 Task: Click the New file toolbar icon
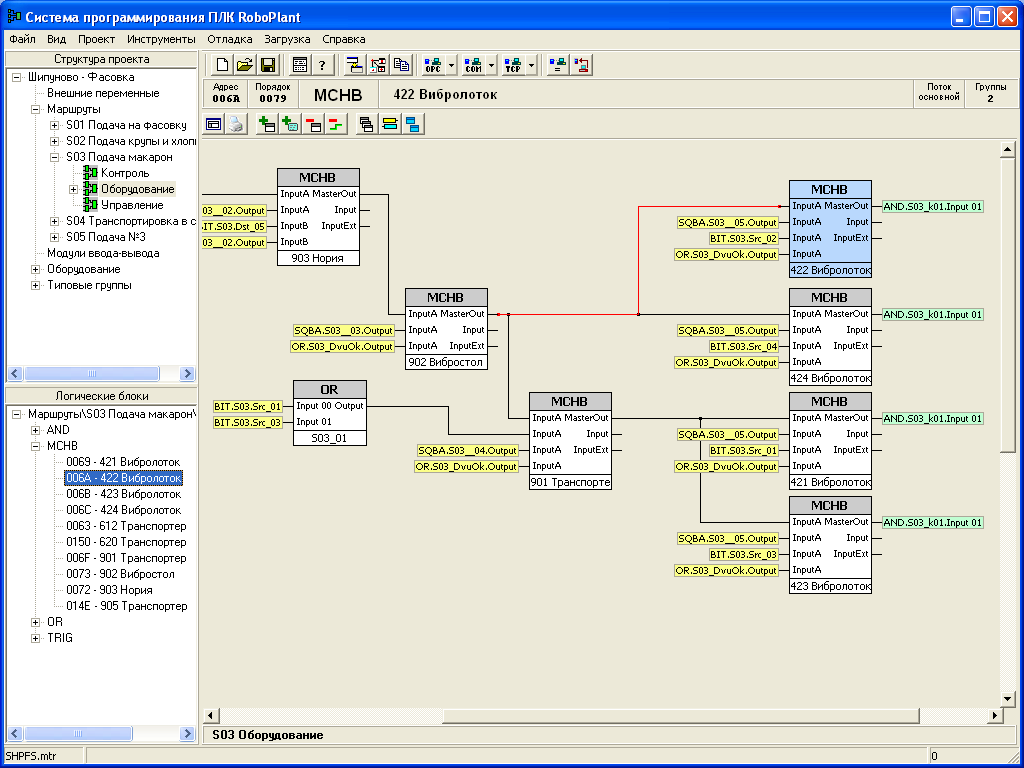coord(222,65)
